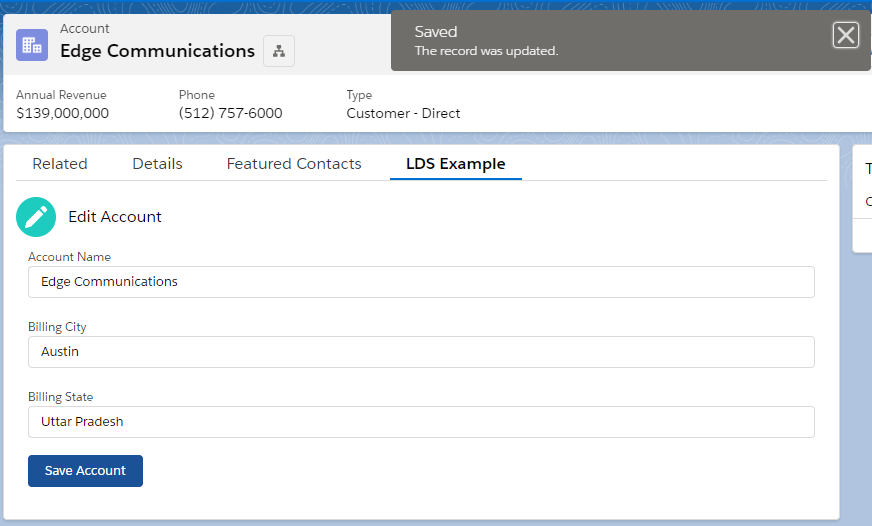Select the Featured Contacts tab

coord(294,164)
